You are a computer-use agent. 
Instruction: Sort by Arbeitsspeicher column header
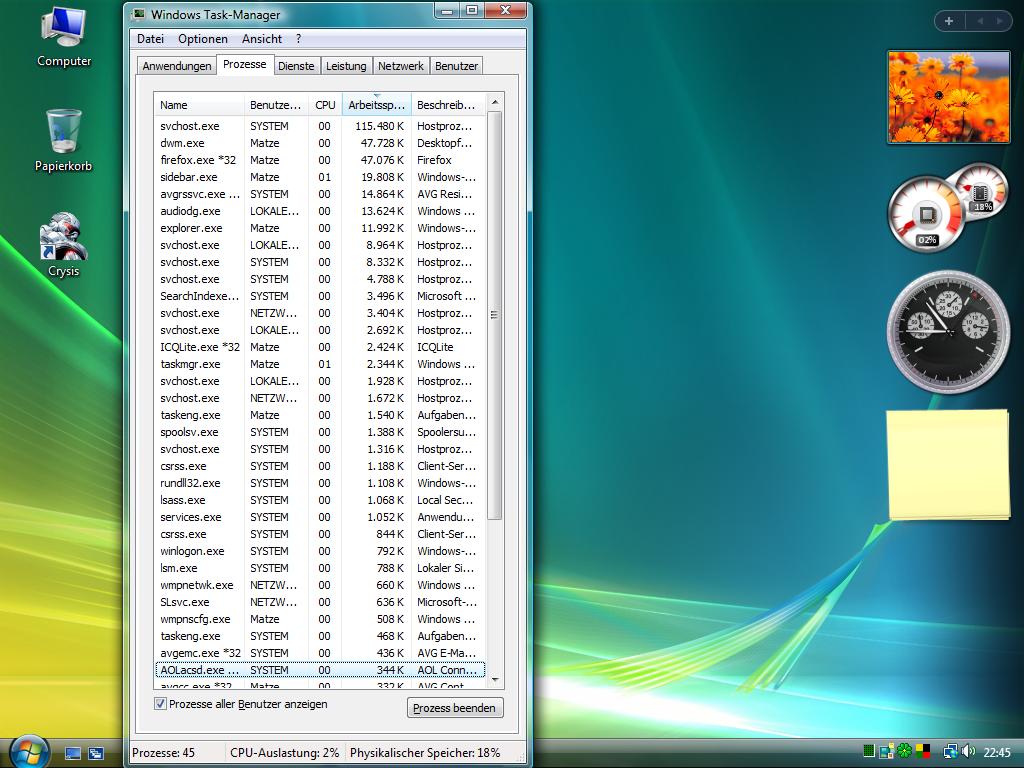click(377, 104)
